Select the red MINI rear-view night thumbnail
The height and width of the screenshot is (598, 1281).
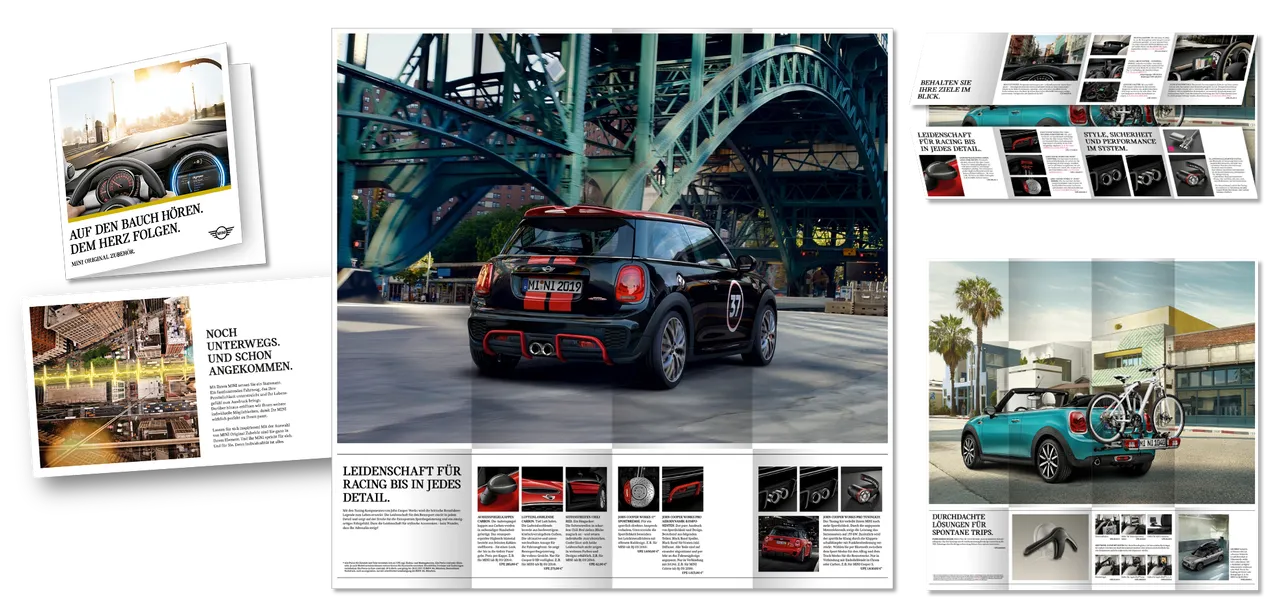788,544
